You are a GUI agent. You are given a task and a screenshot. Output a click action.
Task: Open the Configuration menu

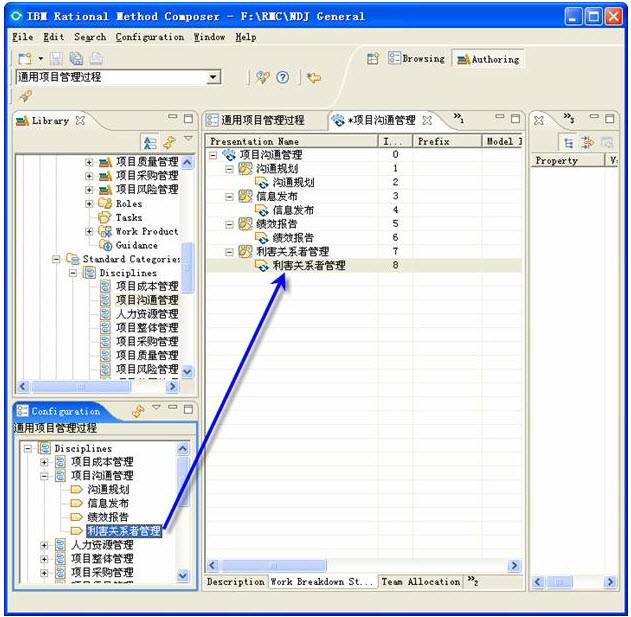[x=149, y=37]
